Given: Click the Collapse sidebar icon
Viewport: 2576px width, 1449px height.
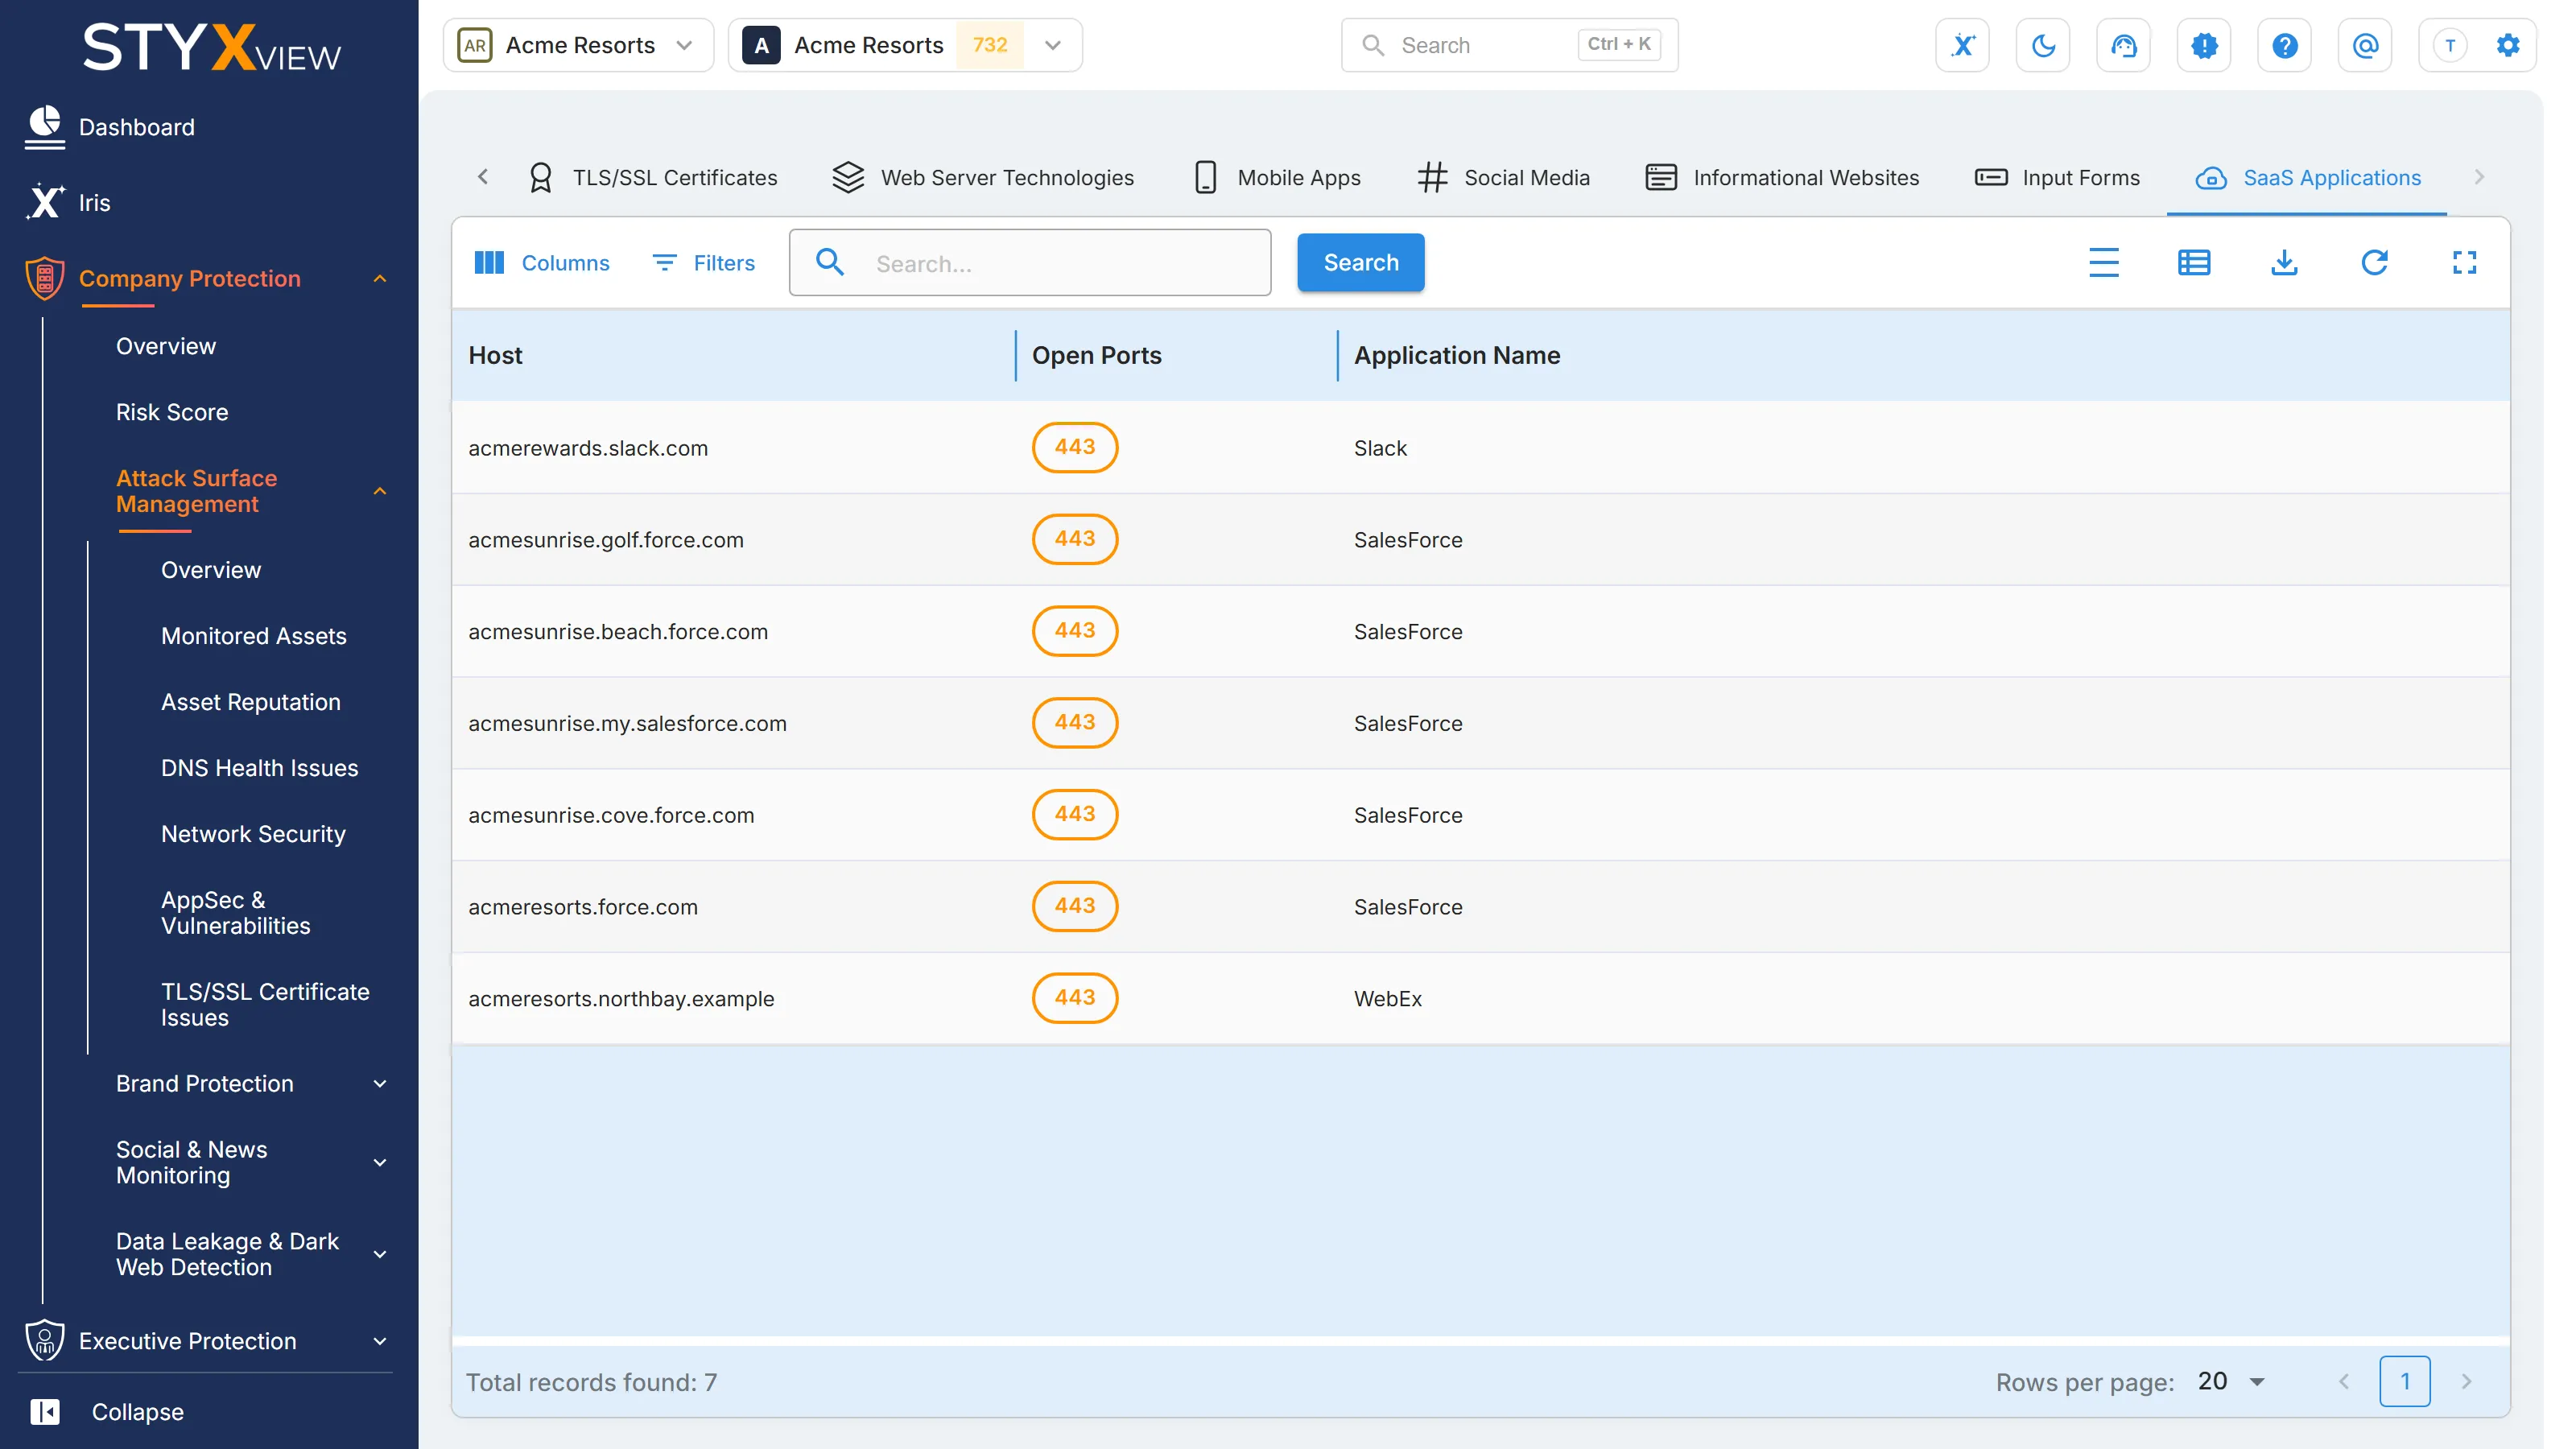Looking at the screenshot, I should [45, 1411].
